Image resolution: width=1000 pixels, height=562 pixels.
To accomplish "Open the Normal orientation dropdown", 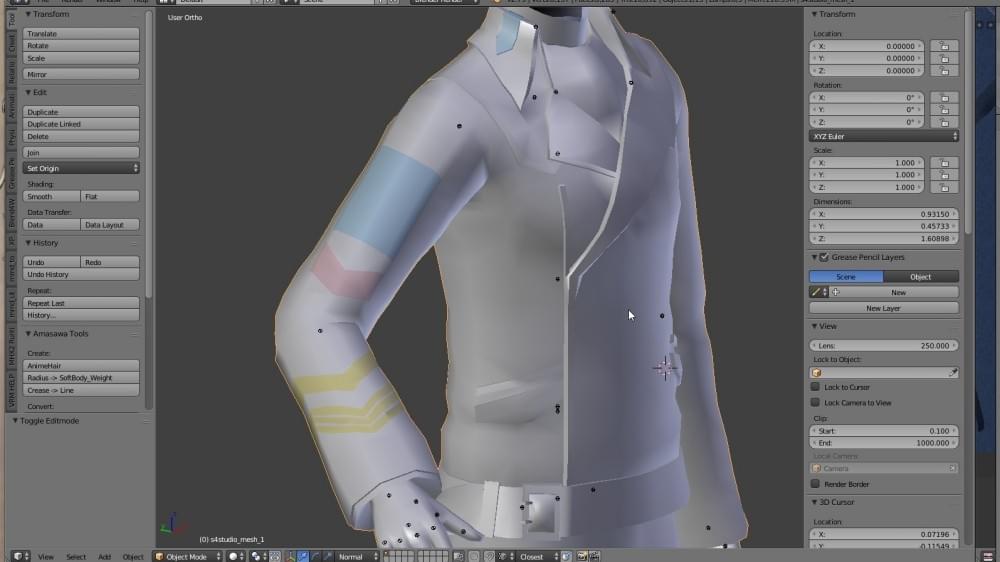I will [357, 556].
